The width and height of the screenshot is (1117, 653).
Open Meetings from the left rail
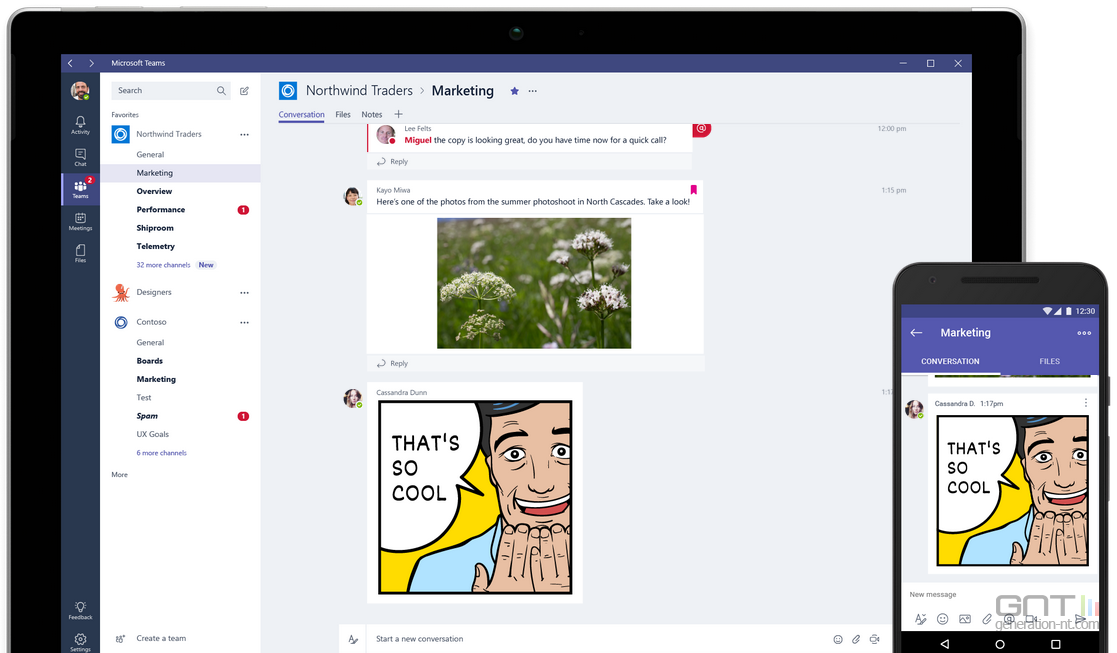click(80, 221)
